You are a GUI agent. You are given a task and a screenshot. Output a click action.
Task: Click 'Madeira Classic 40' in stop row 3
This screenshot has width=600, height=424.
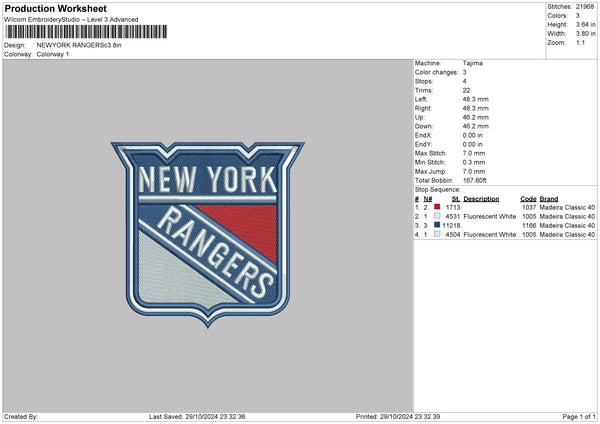pyautogui.click(x=567, y=225)
